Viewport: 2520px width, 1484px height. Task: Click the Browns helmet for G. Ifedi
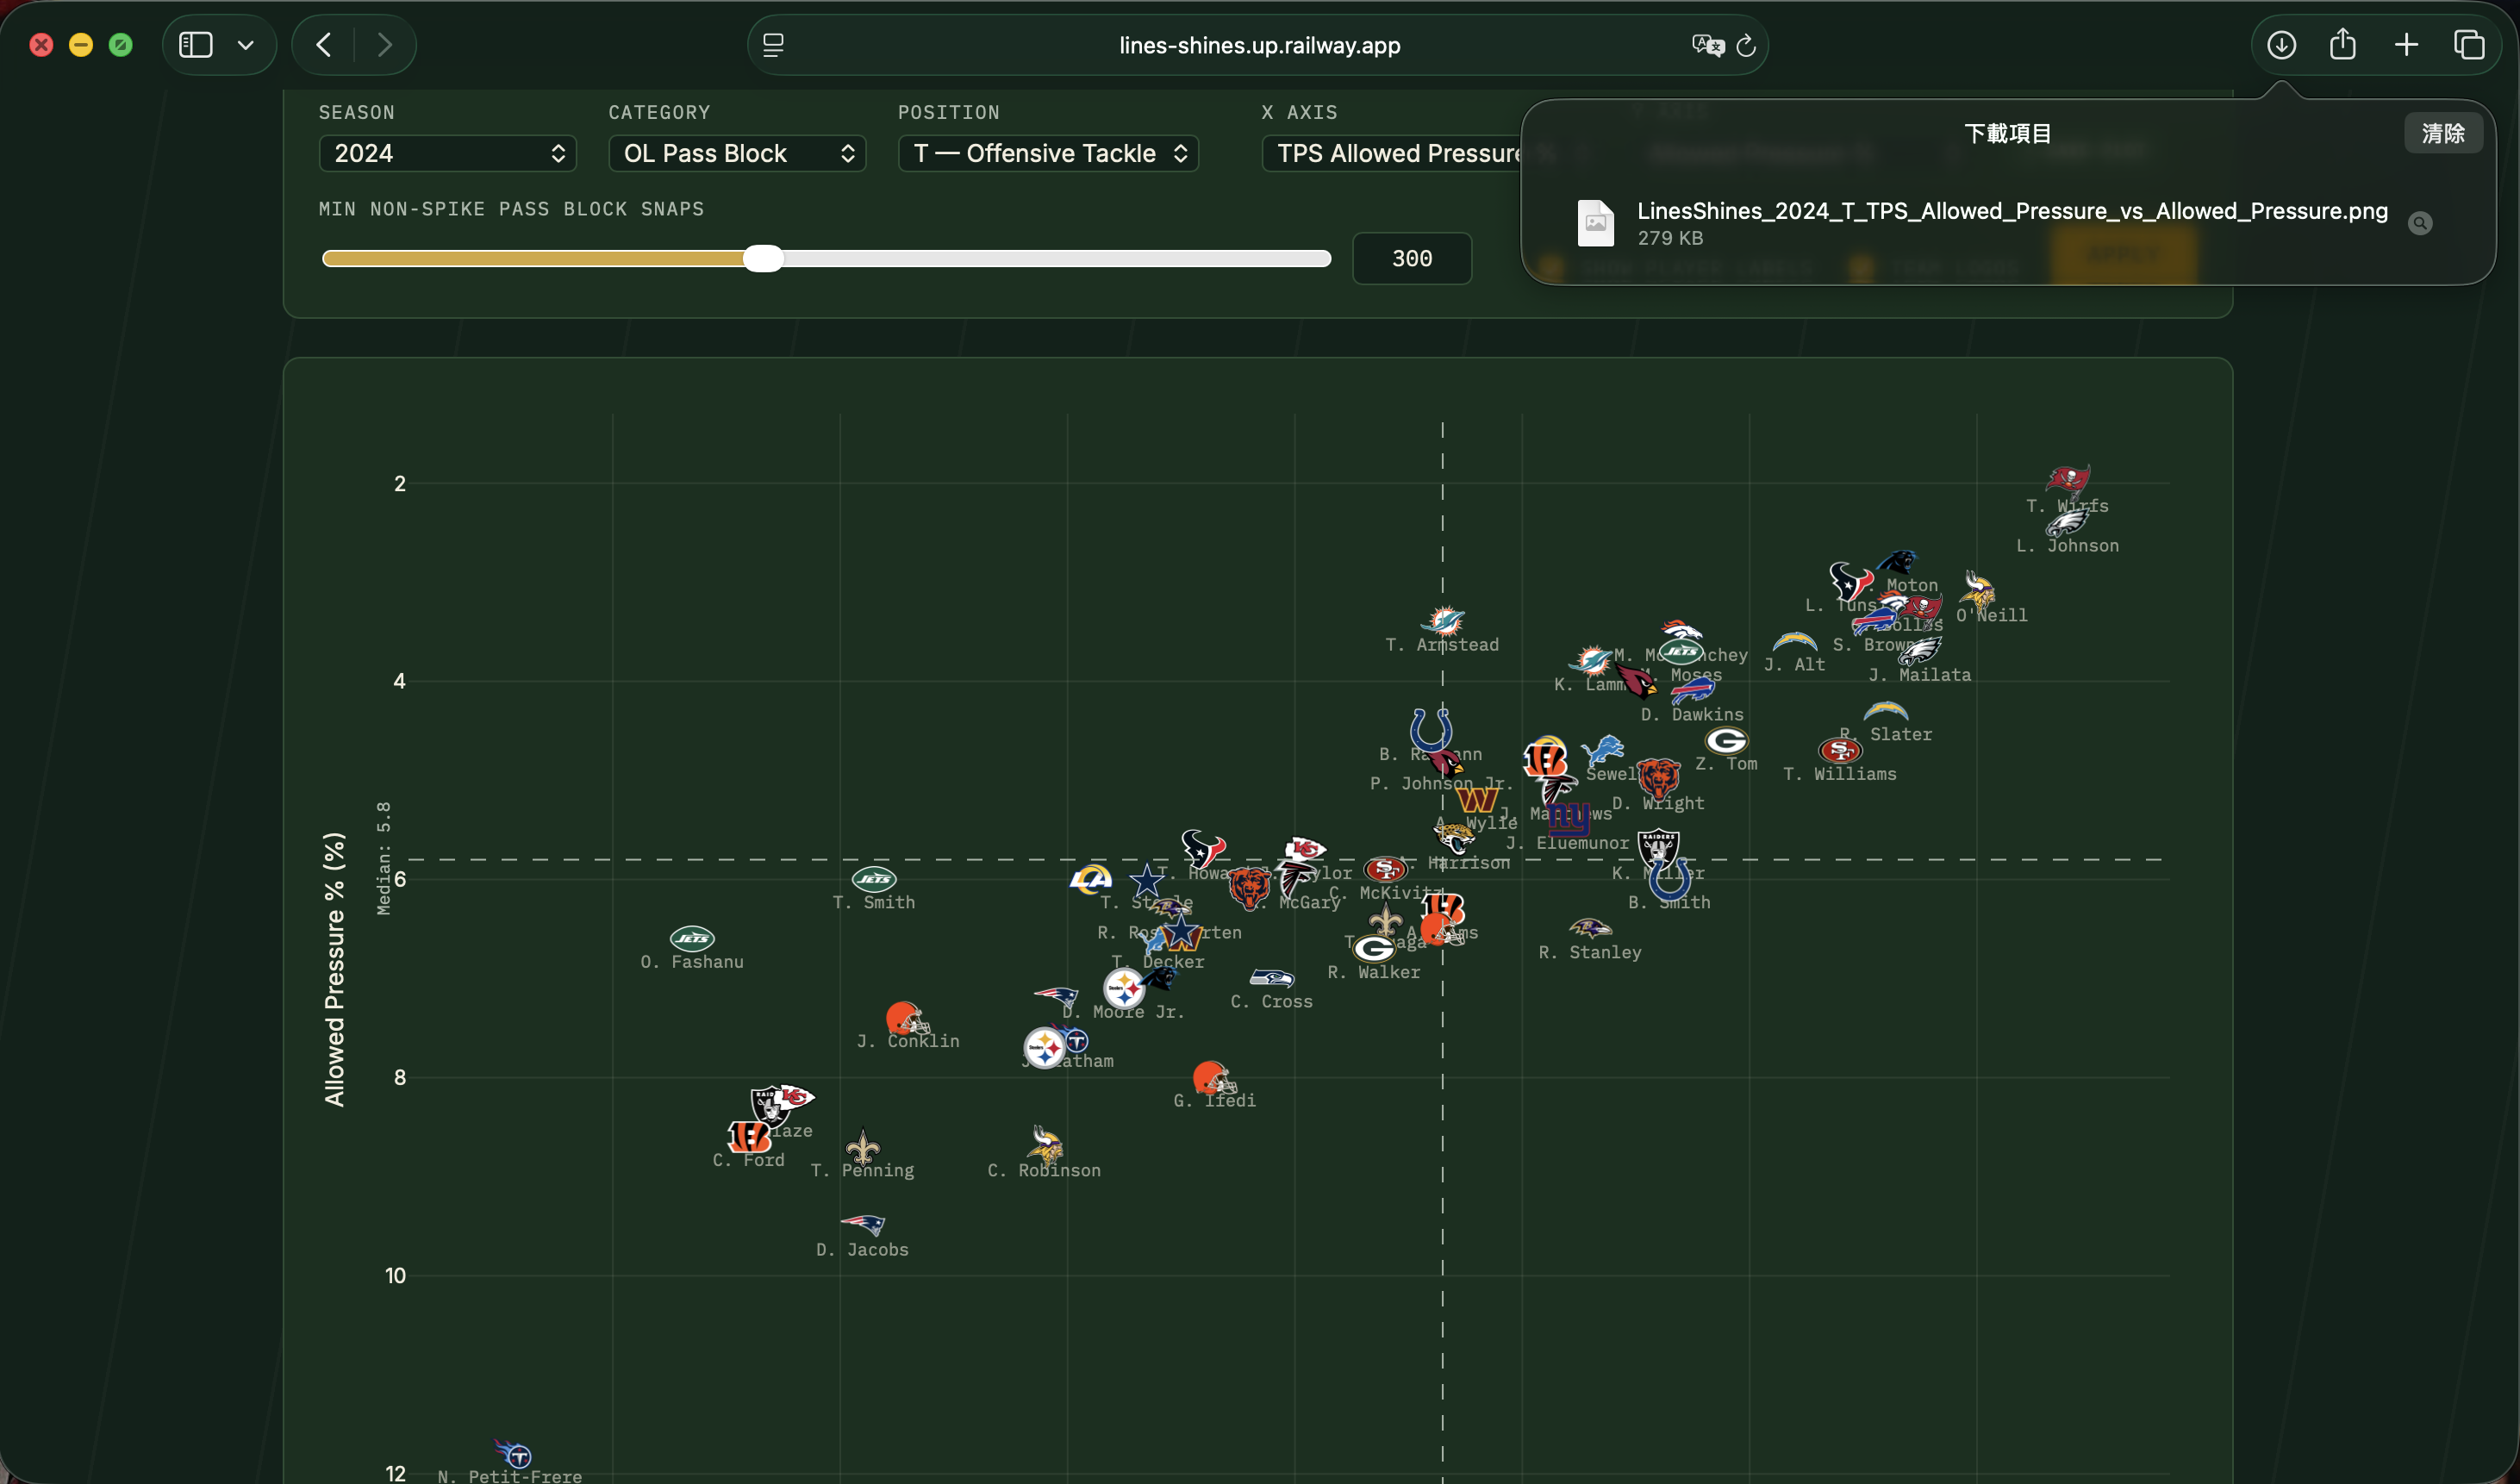pos(1214,1078)
